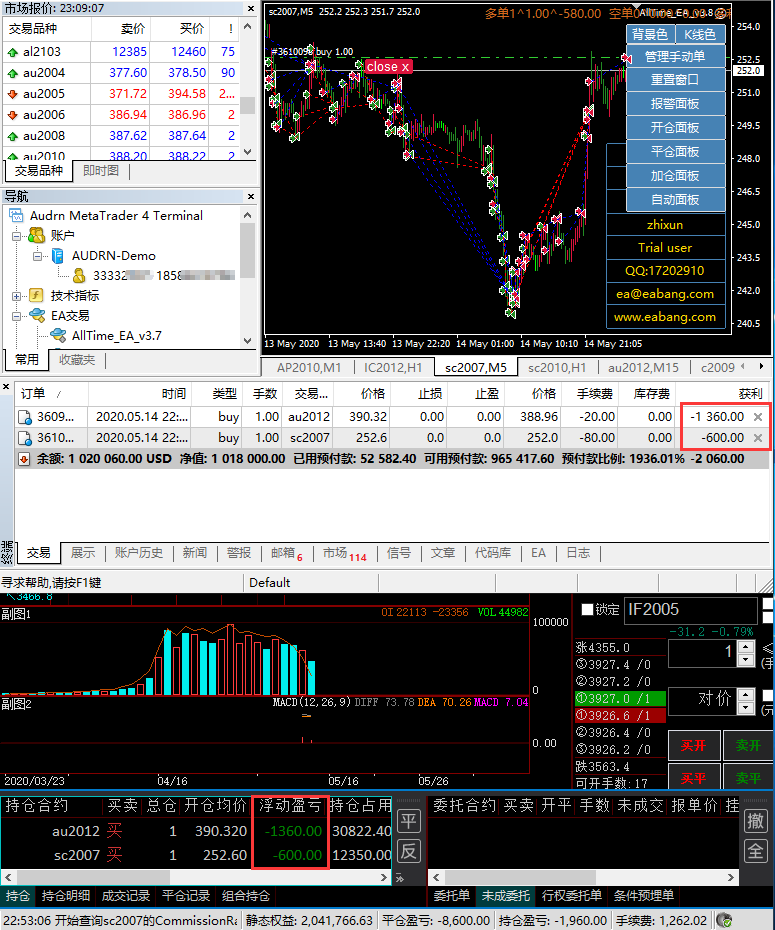The height and width of the screenshot is (930, 775).
Task: Click the 平仓面板 button on chart panel
Action: click(675, 152)
